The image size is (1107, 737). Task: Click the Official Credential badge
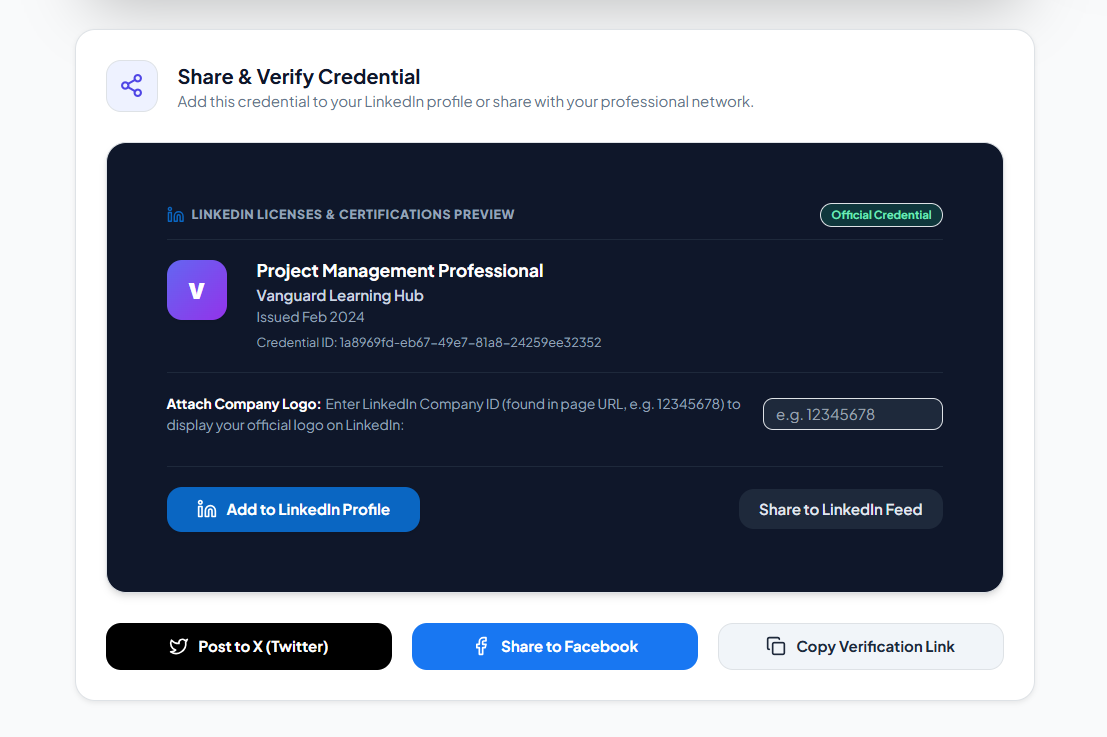(x=881, y=215)
